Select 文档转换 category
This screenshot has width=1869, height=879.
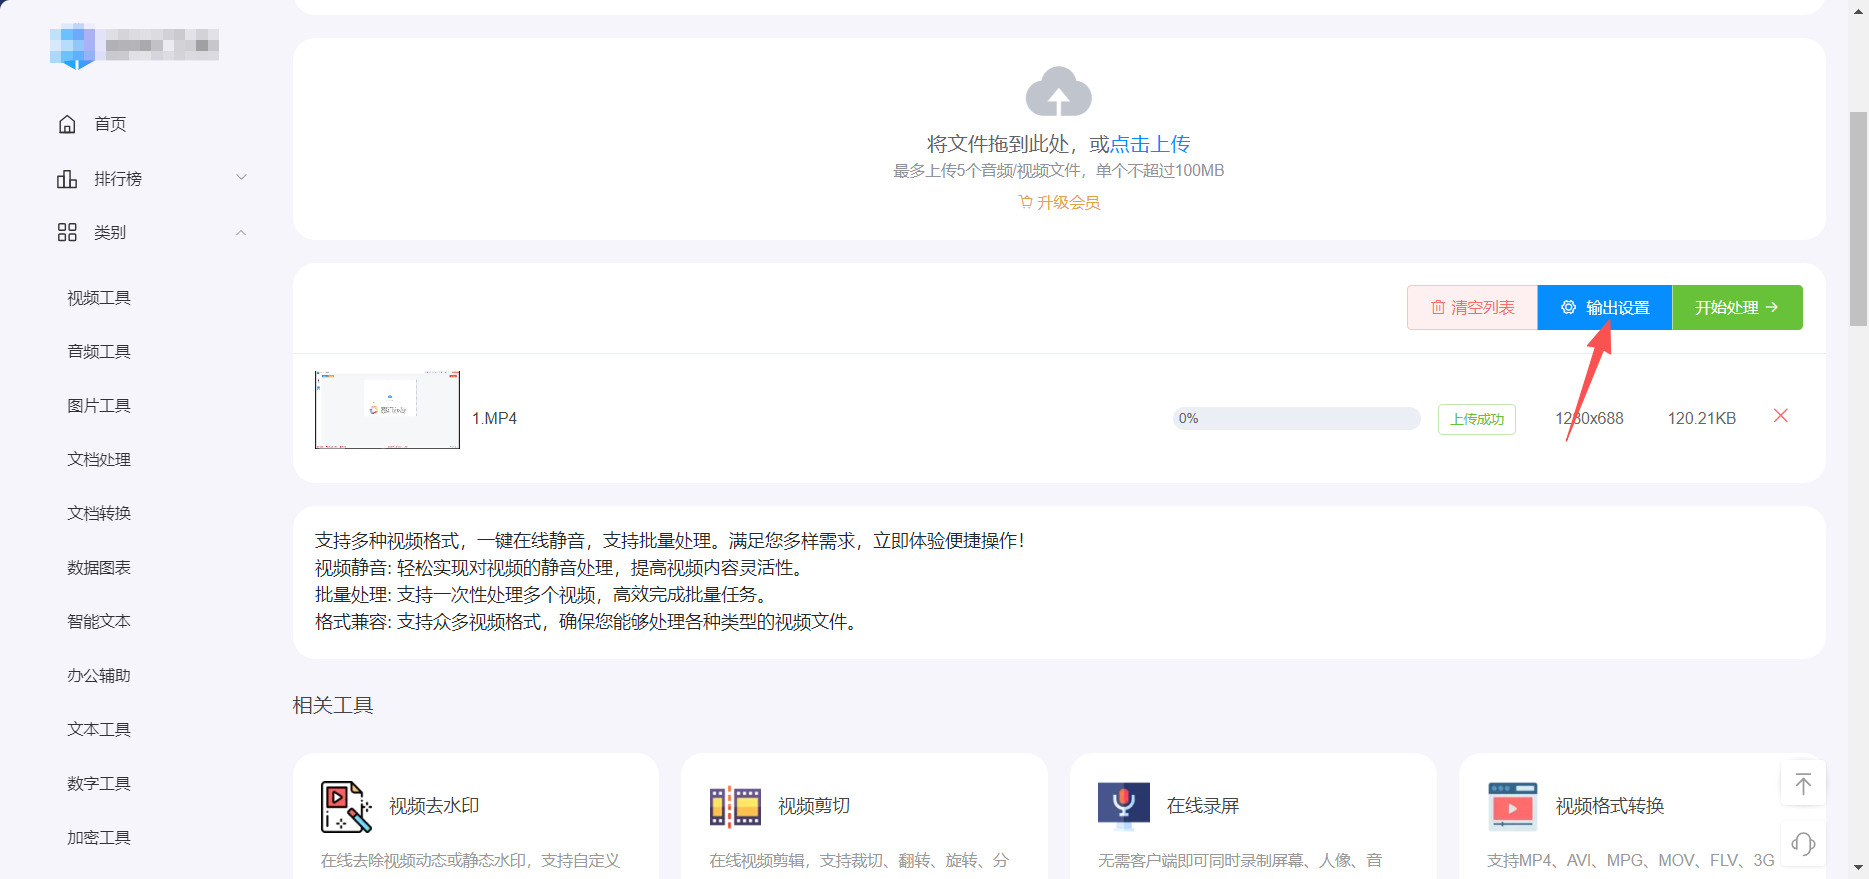99,514
